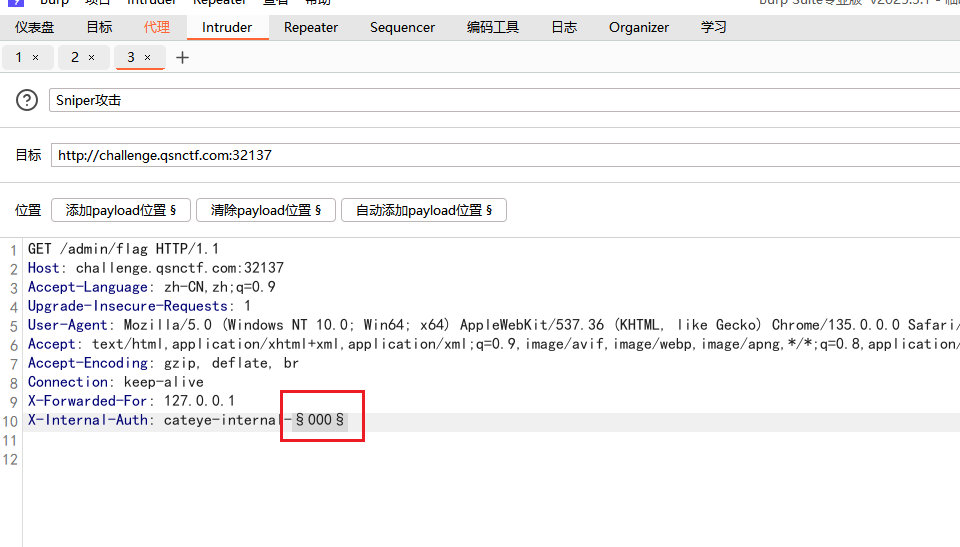
Task: Click the Accept-Language header line
Action: (152, 287)
